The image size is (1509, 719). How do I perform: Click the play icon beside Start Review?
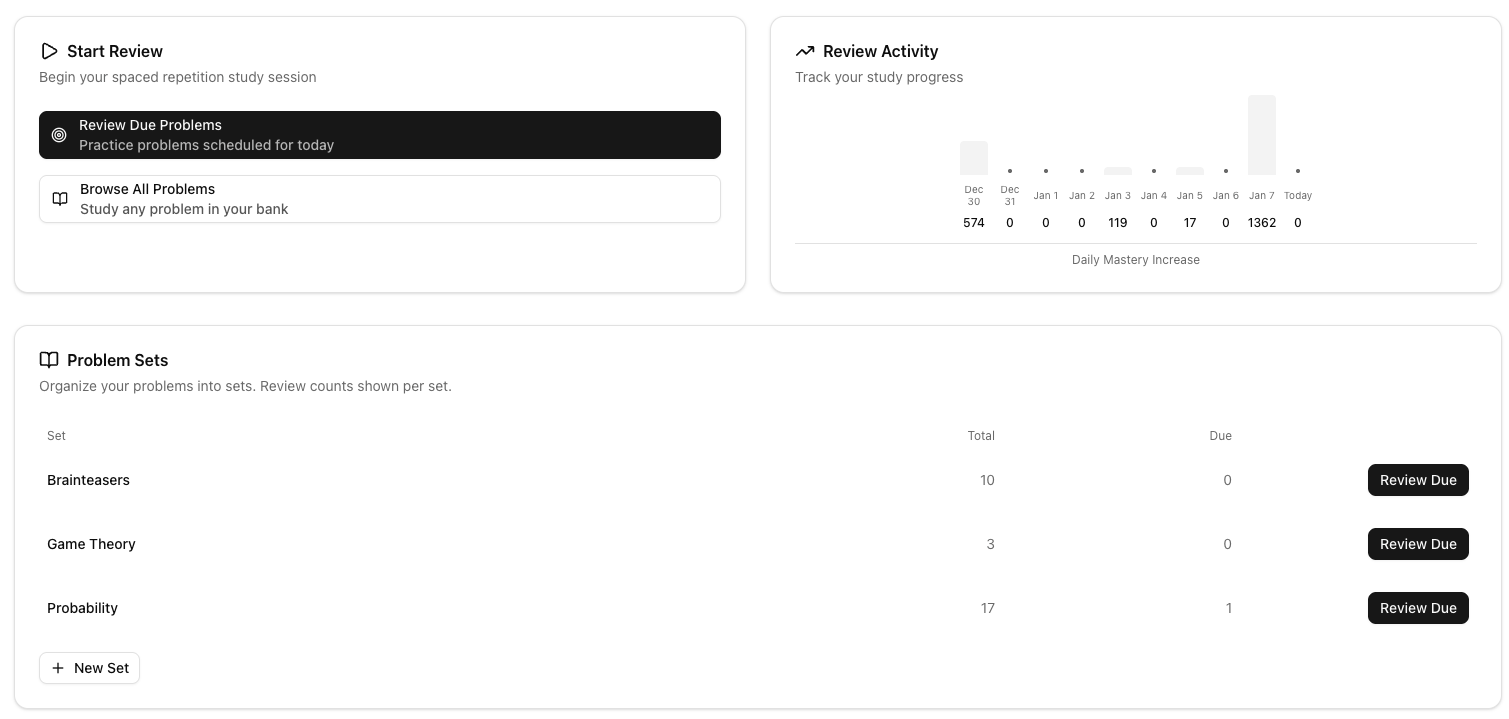[x=49, y=51]
